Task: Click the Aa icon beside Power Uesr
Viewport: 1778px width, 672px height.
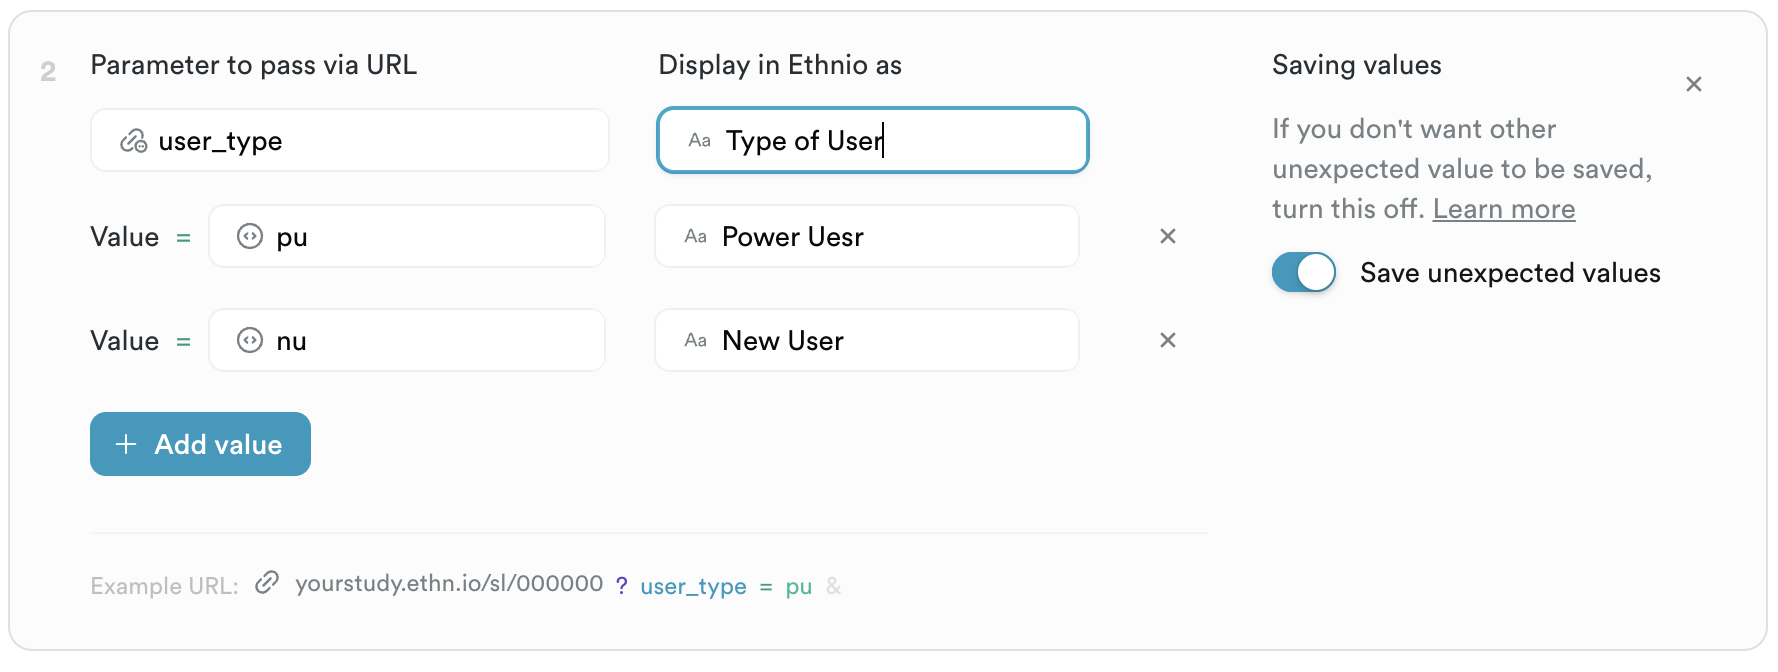Action: [695, 237]
